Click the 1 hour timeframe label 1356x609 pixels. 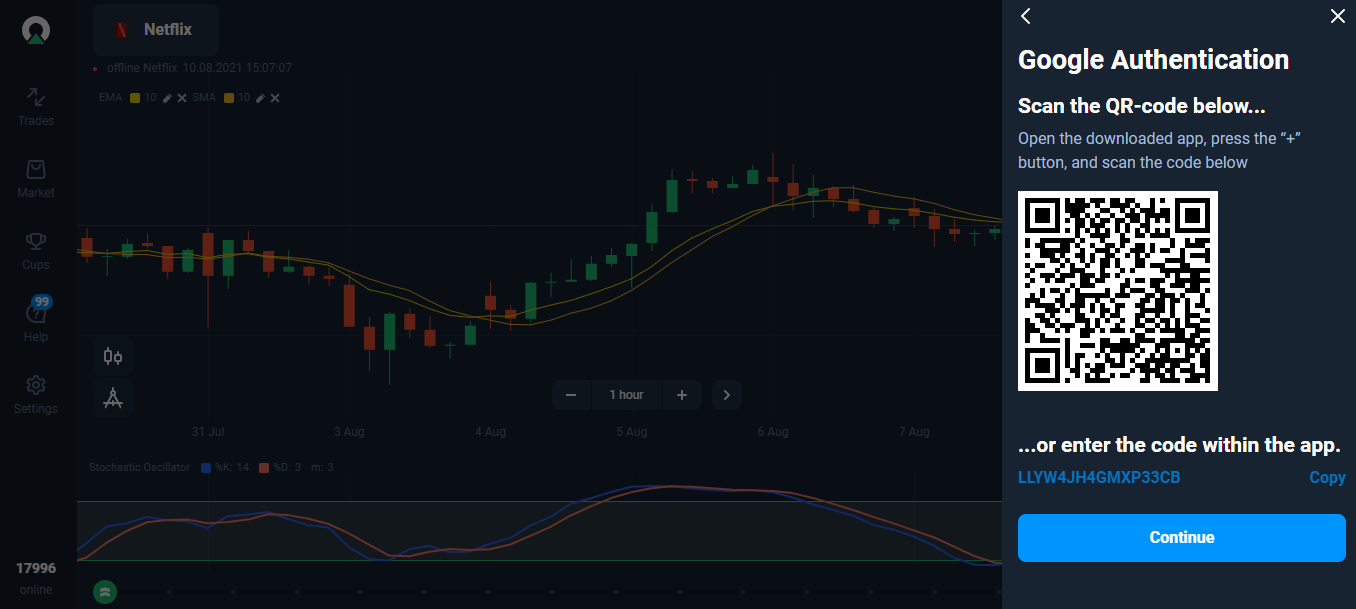[627, 395]
